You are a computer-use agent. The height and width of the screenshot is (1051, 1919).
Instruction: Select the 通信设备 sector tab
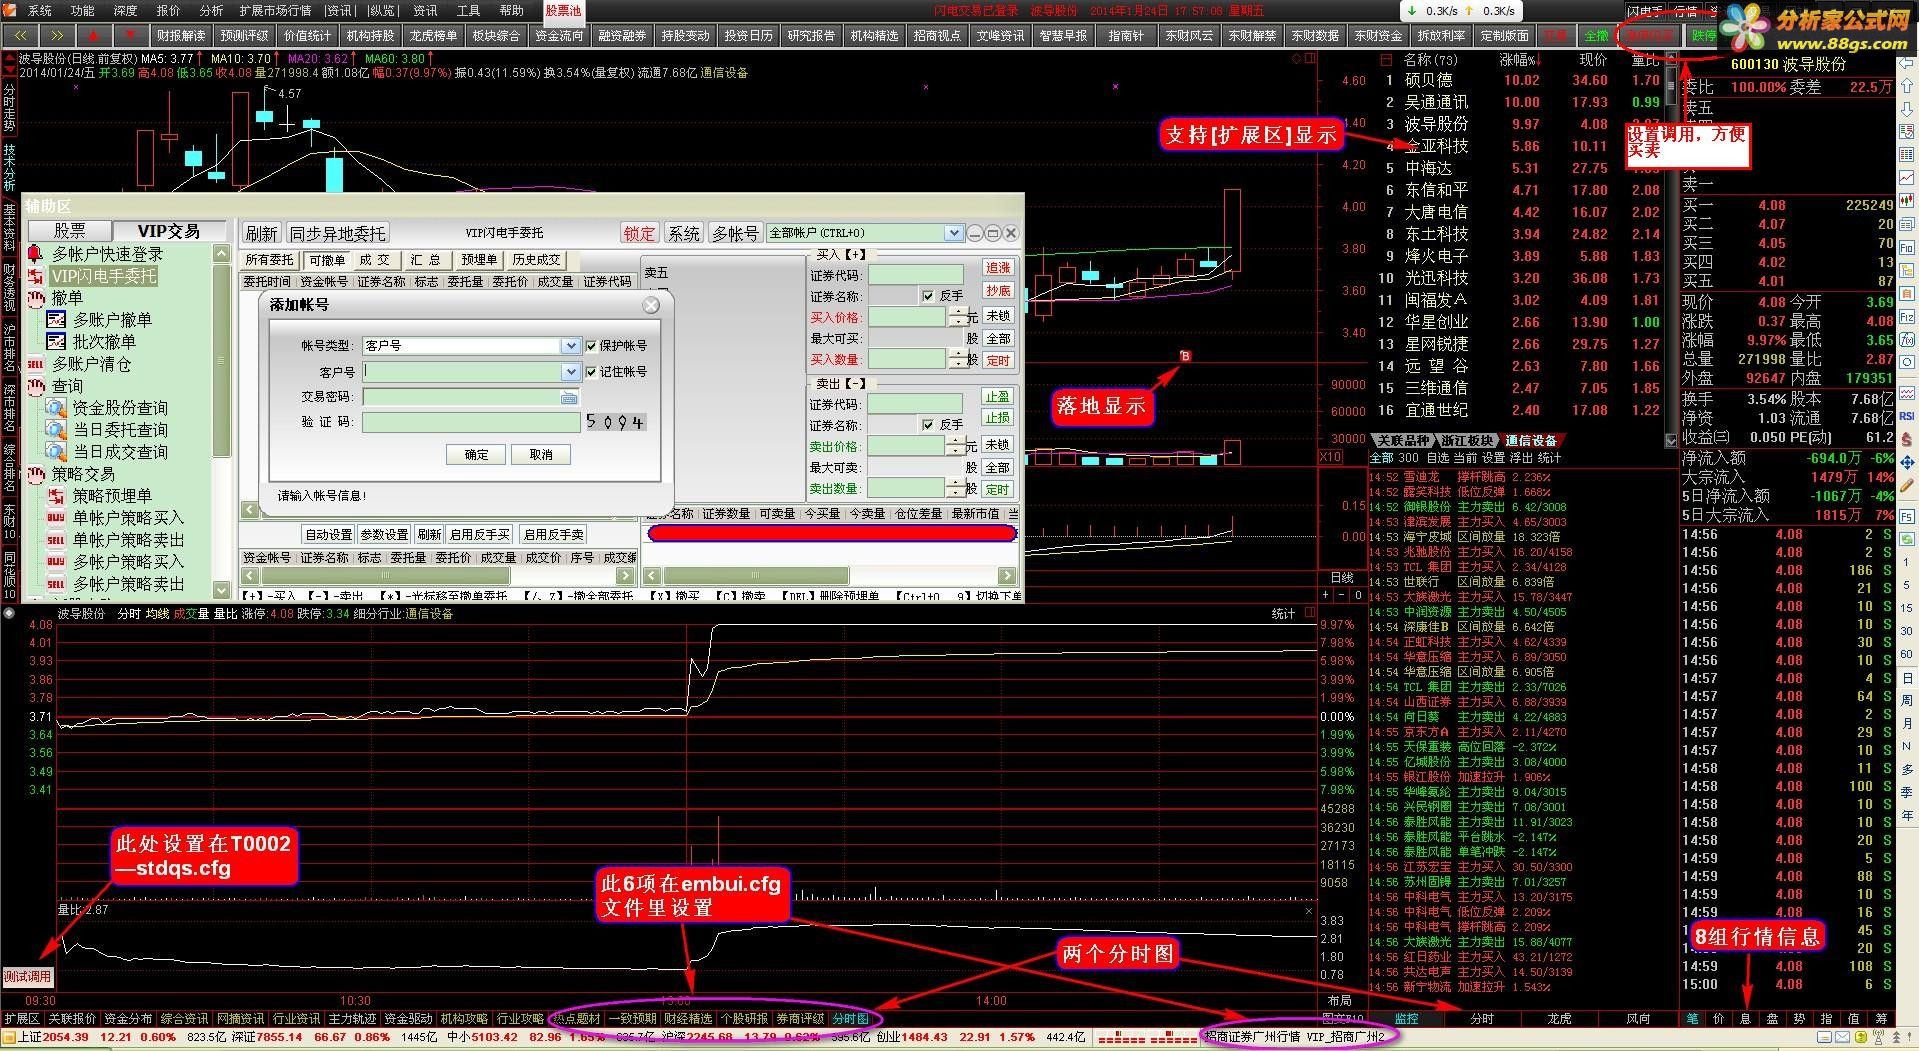(x=1531, y=441)
